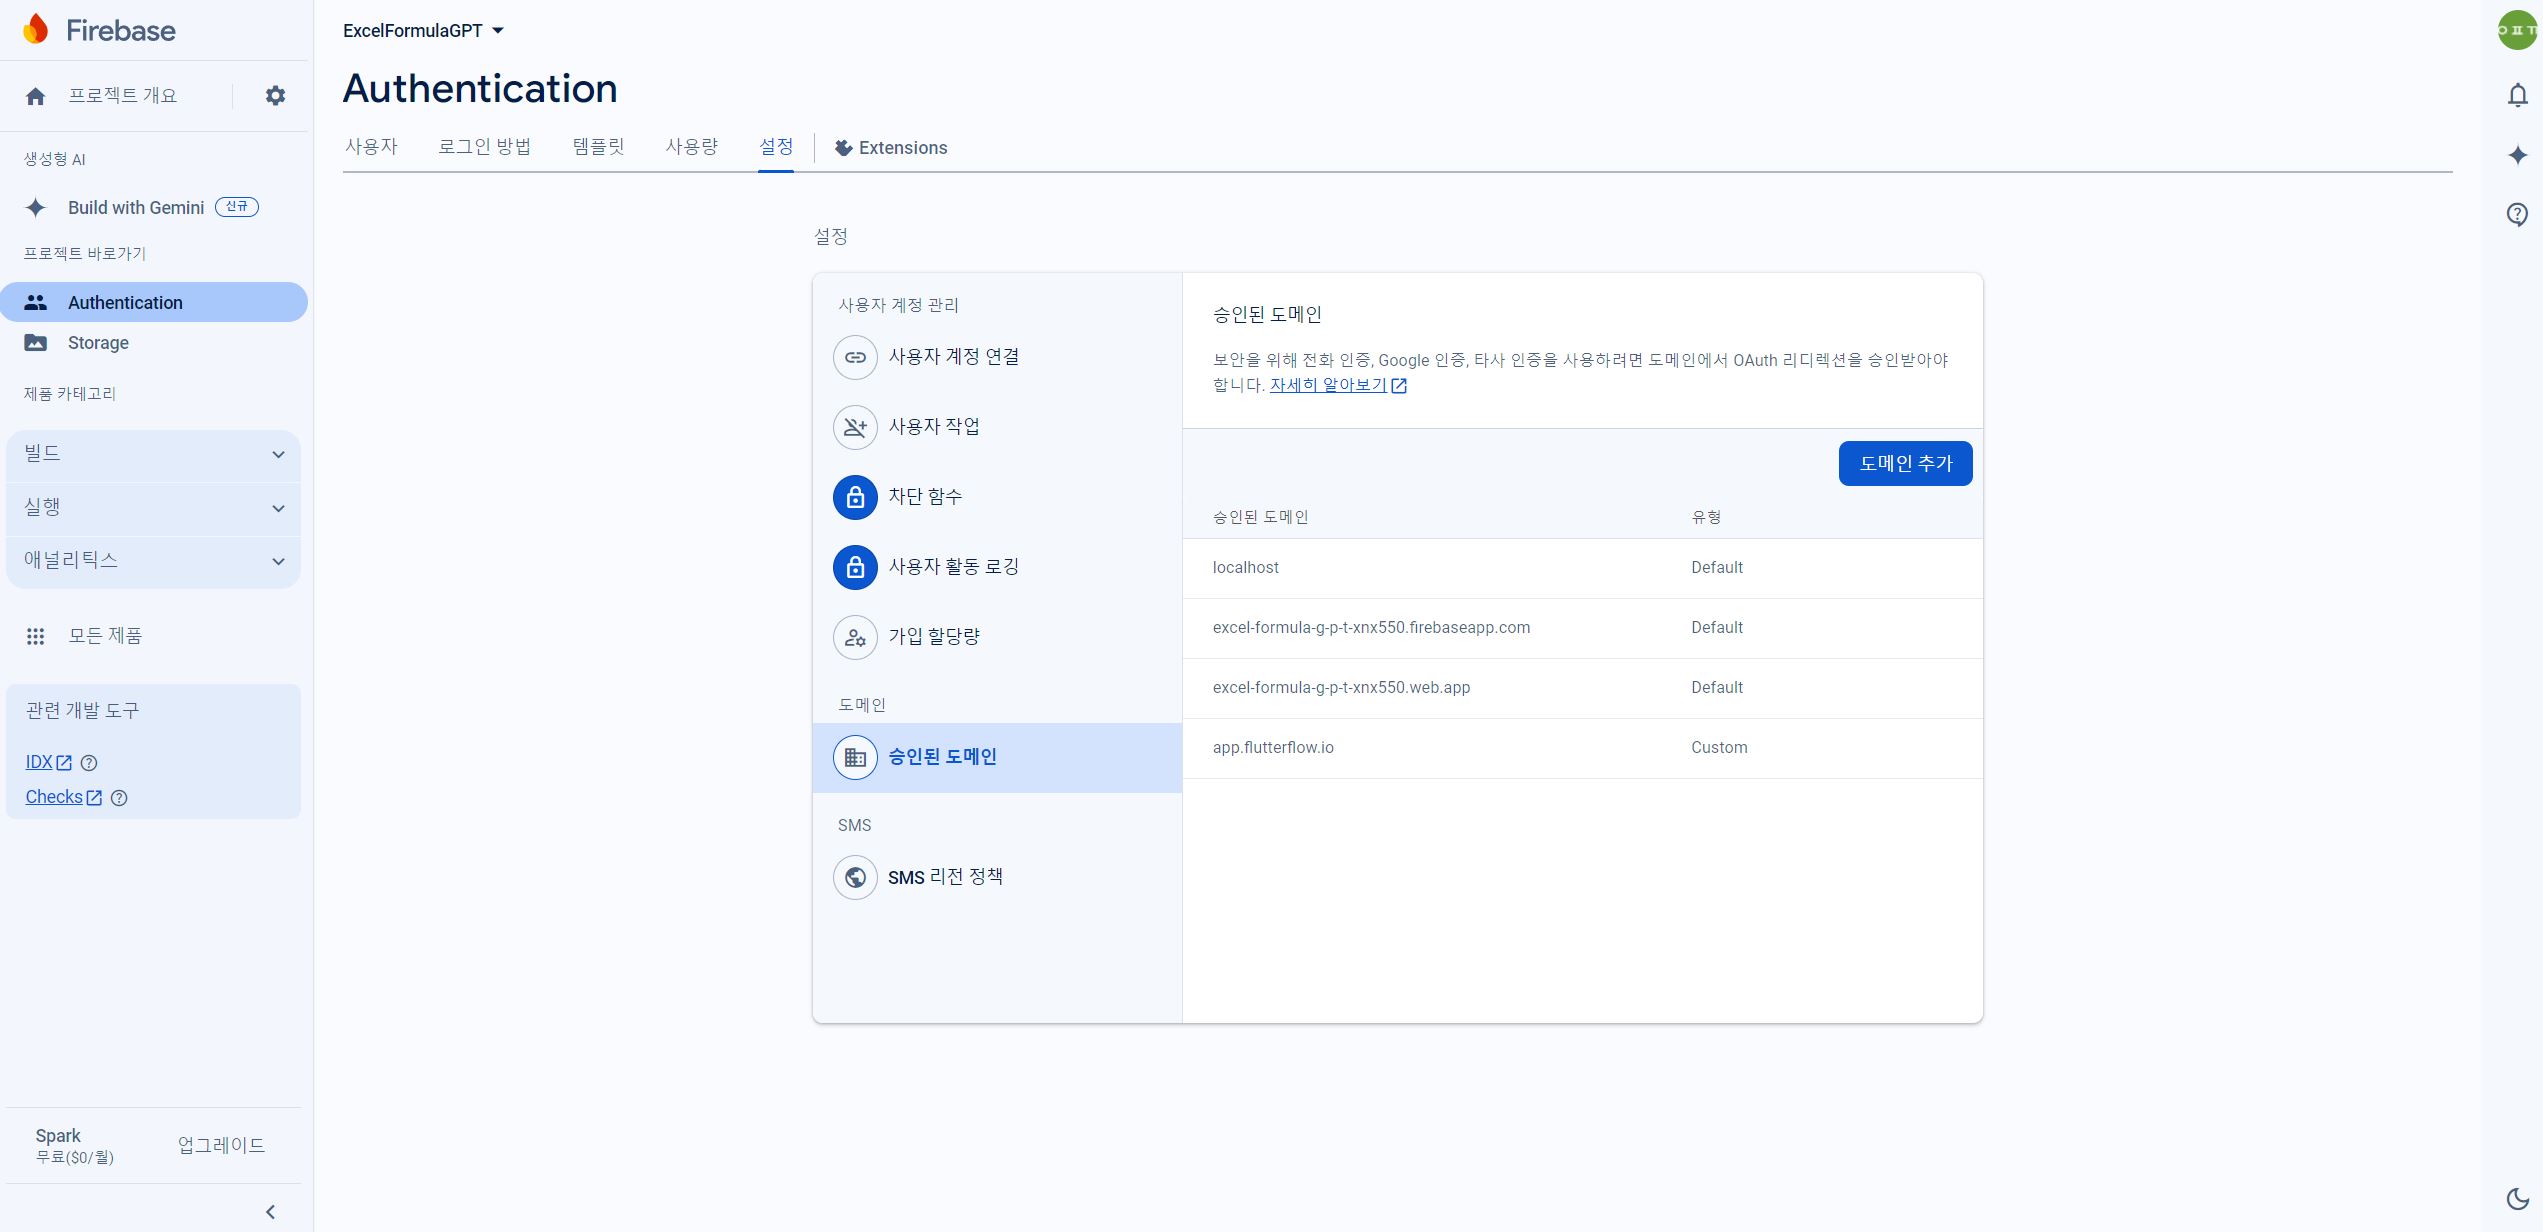This screenshot has height=1232, width=2543.
Task: Select 사용자 작업 settings item
Action: click(x=997, y=427)
